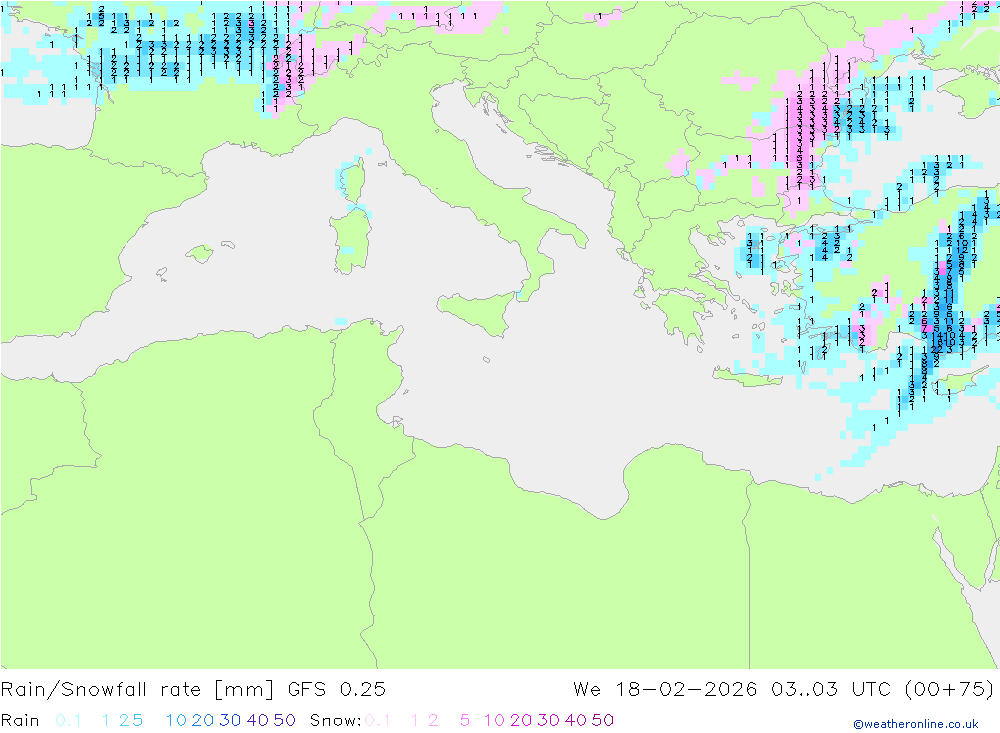Click the island of Cyprus on the map
This screenshot has width=1000, height=733.
pos(960,381)
